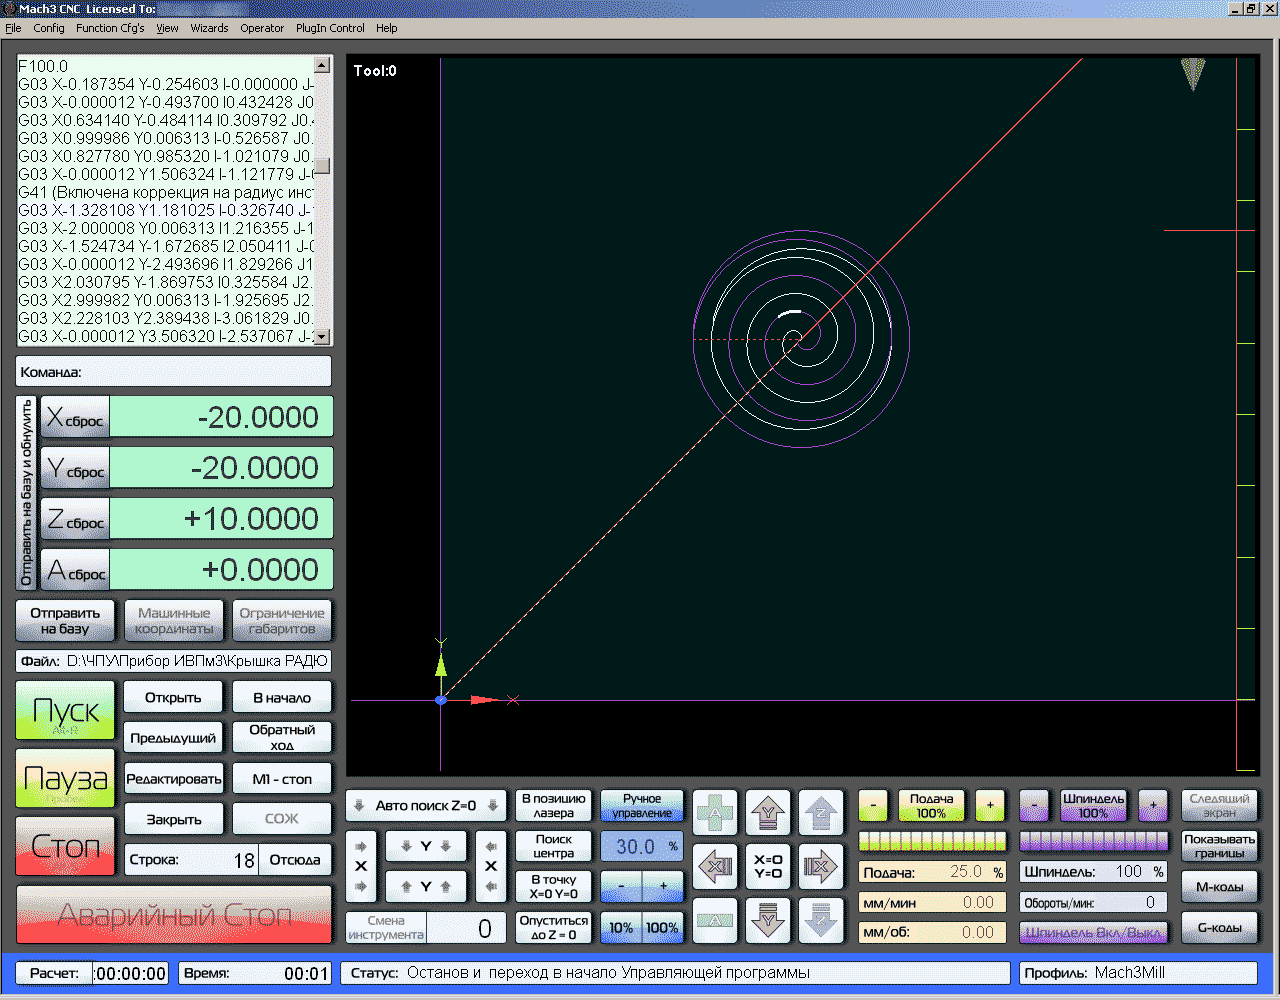Viewport: 1280px width, 1000px height.
Task: Click the Команда command input field
Action: [174, 371]
